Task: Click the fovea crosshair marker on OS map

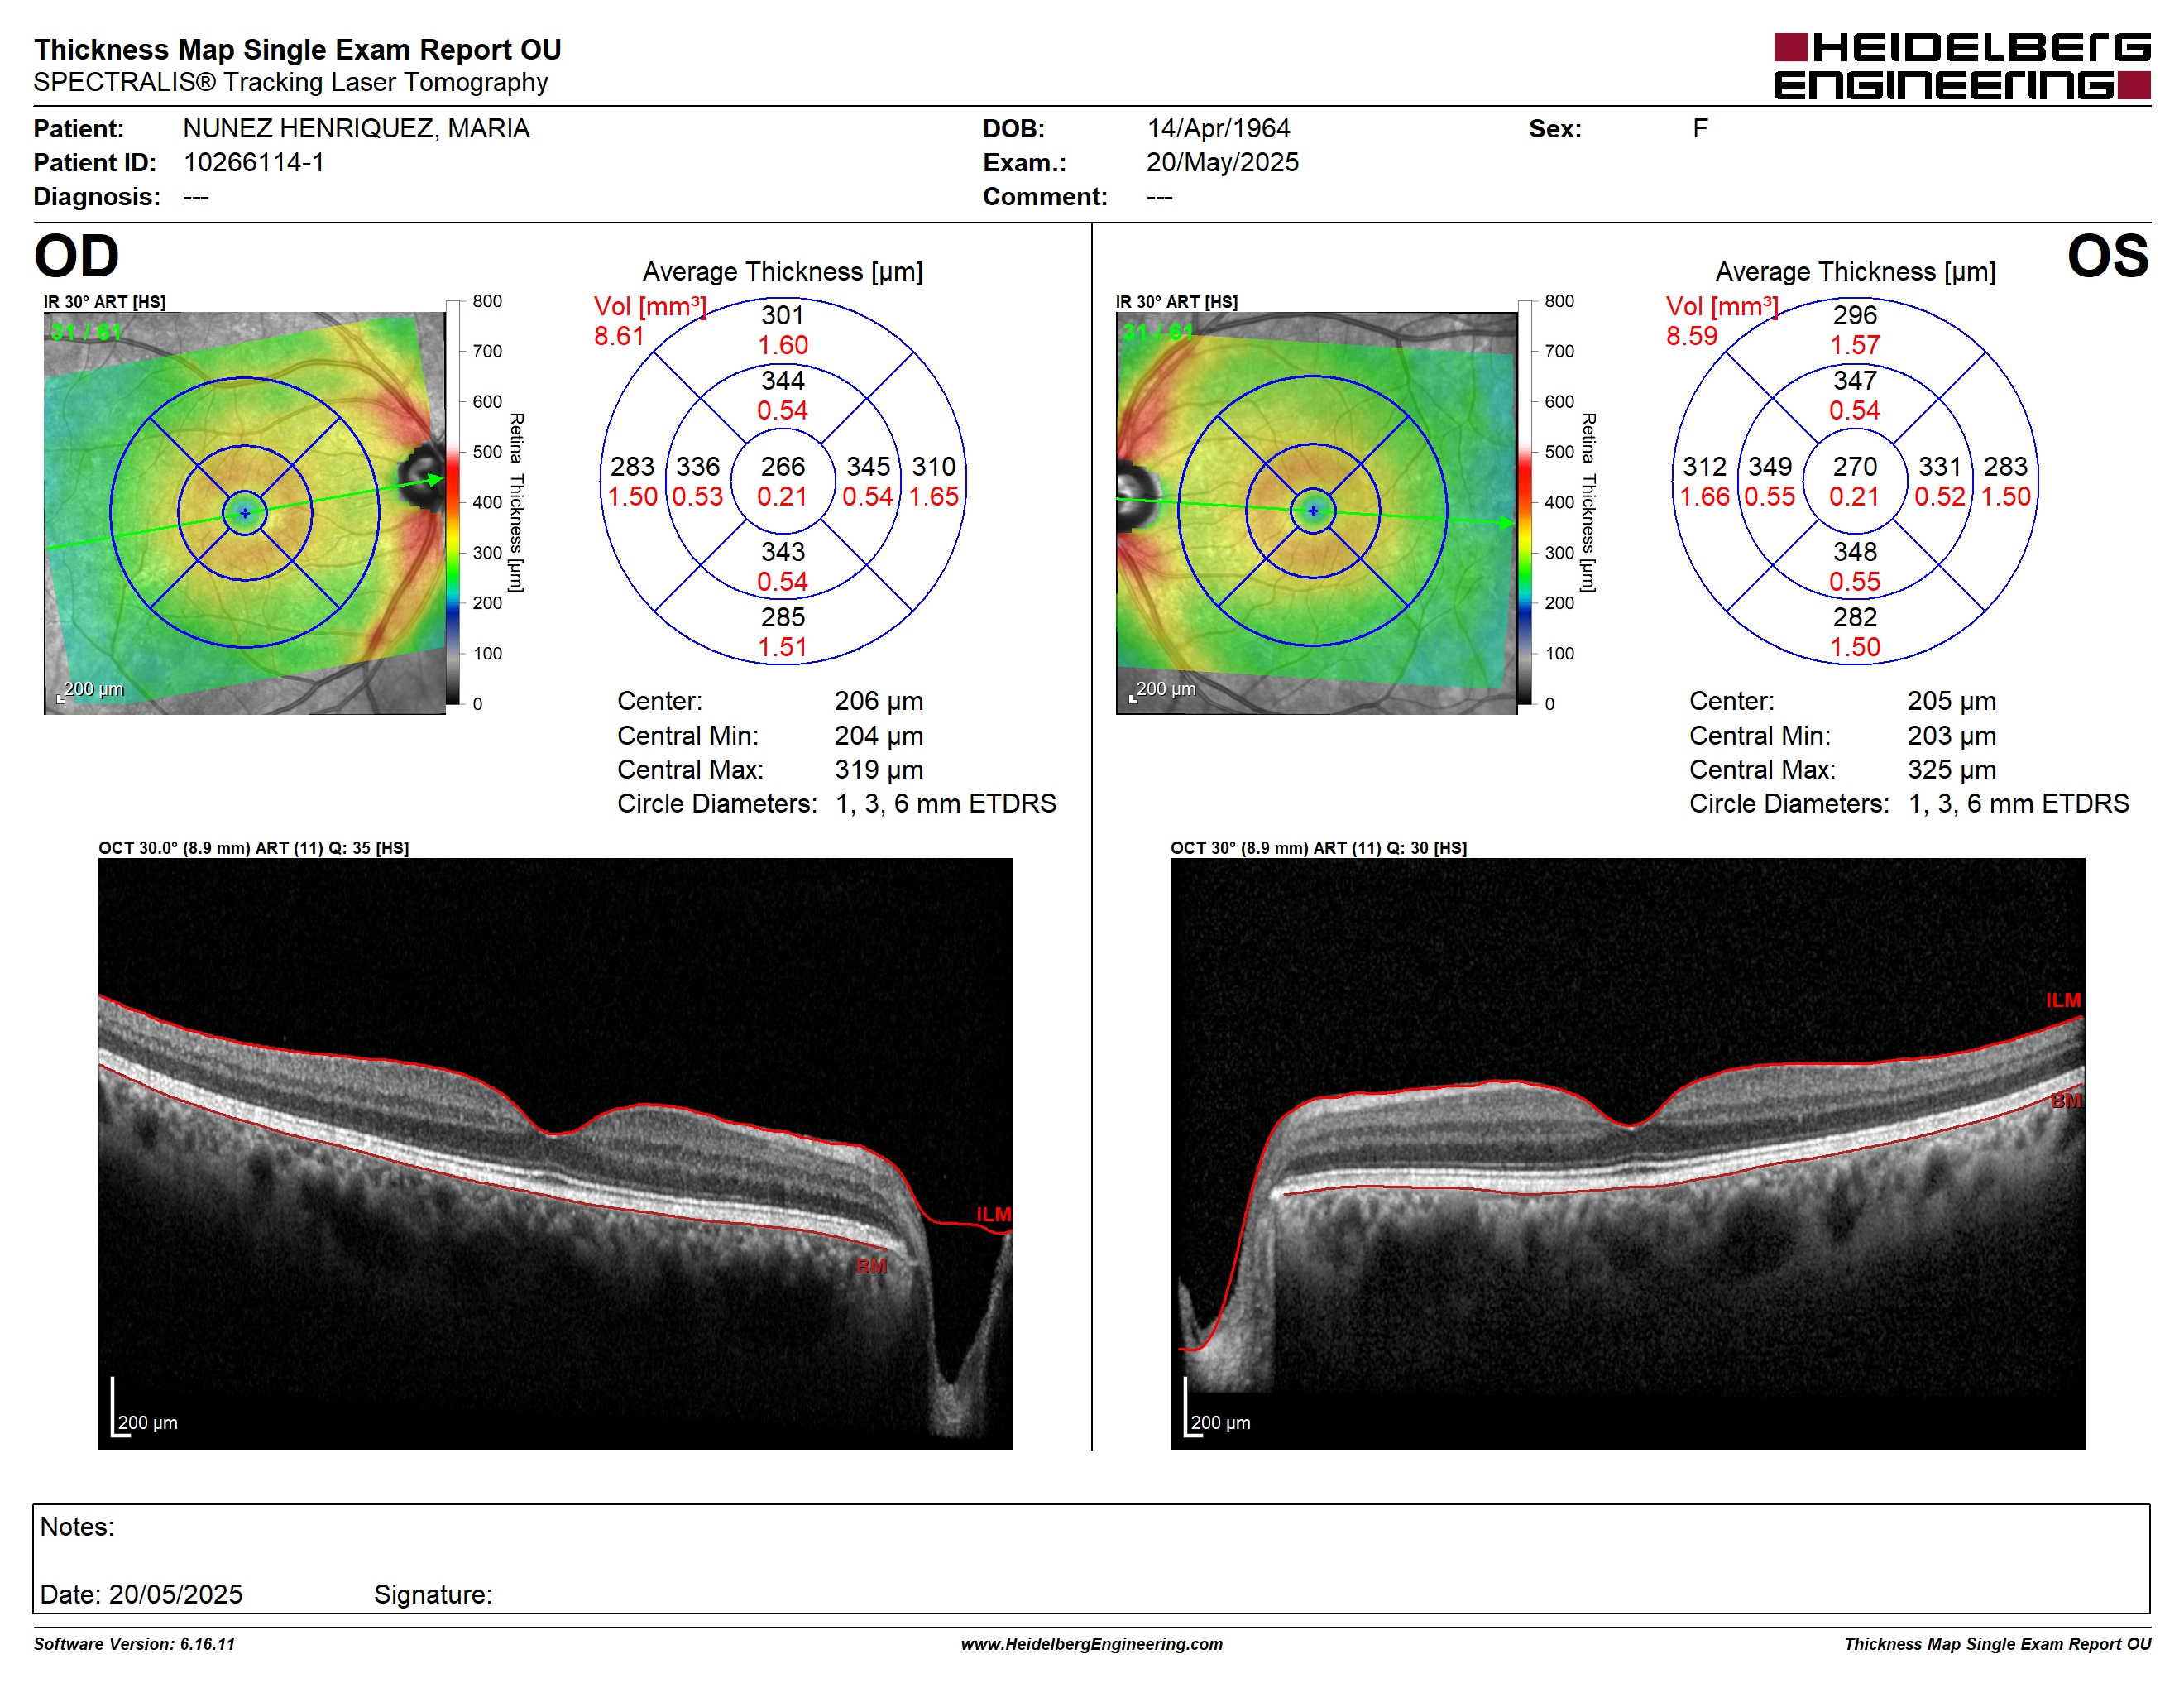Action: coord(1313,511)
